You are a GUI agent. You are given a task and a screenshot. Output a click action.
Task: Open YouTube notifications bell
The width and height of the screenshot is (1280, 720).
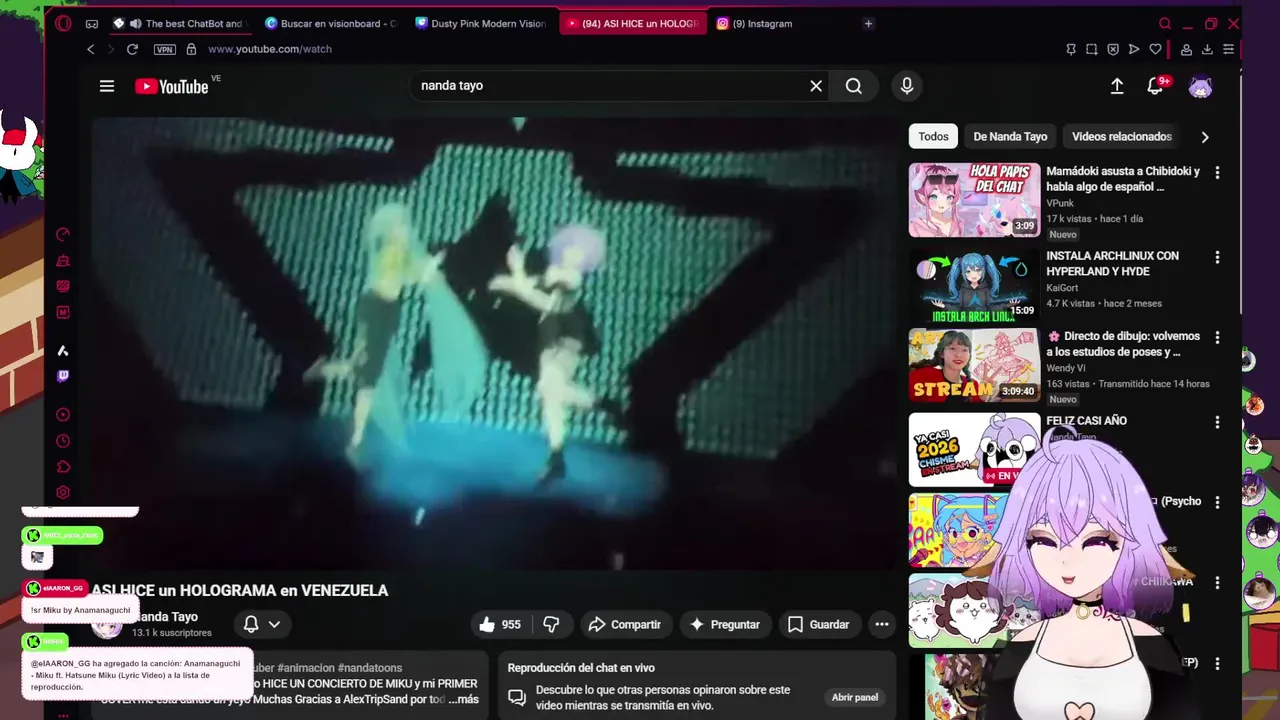(1155, 87)
